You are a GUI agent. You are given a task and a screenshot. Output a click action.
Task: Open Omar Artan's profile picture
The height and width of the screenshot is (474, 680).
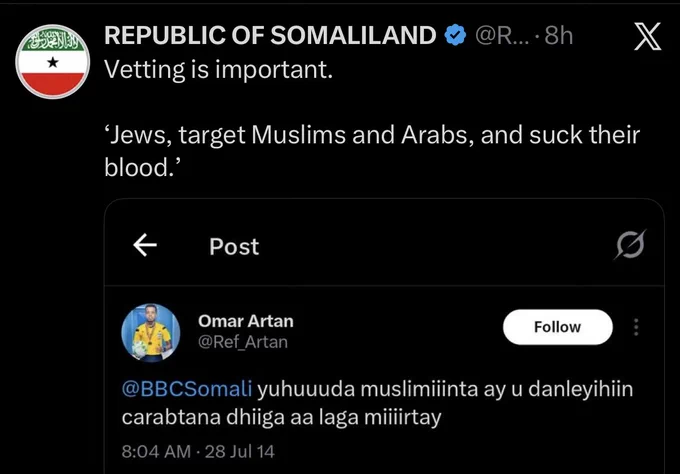150,333
